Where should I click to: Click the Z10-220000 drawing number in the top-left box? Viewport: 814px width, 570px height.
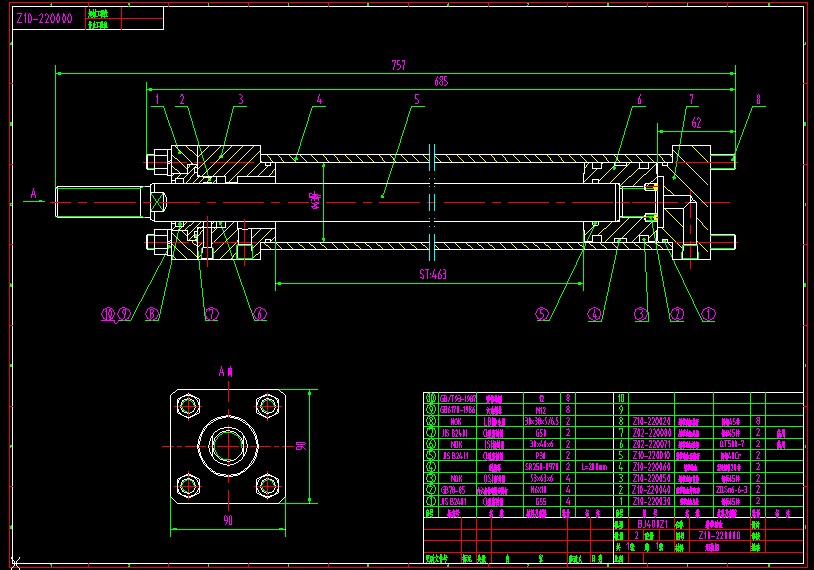44,19
